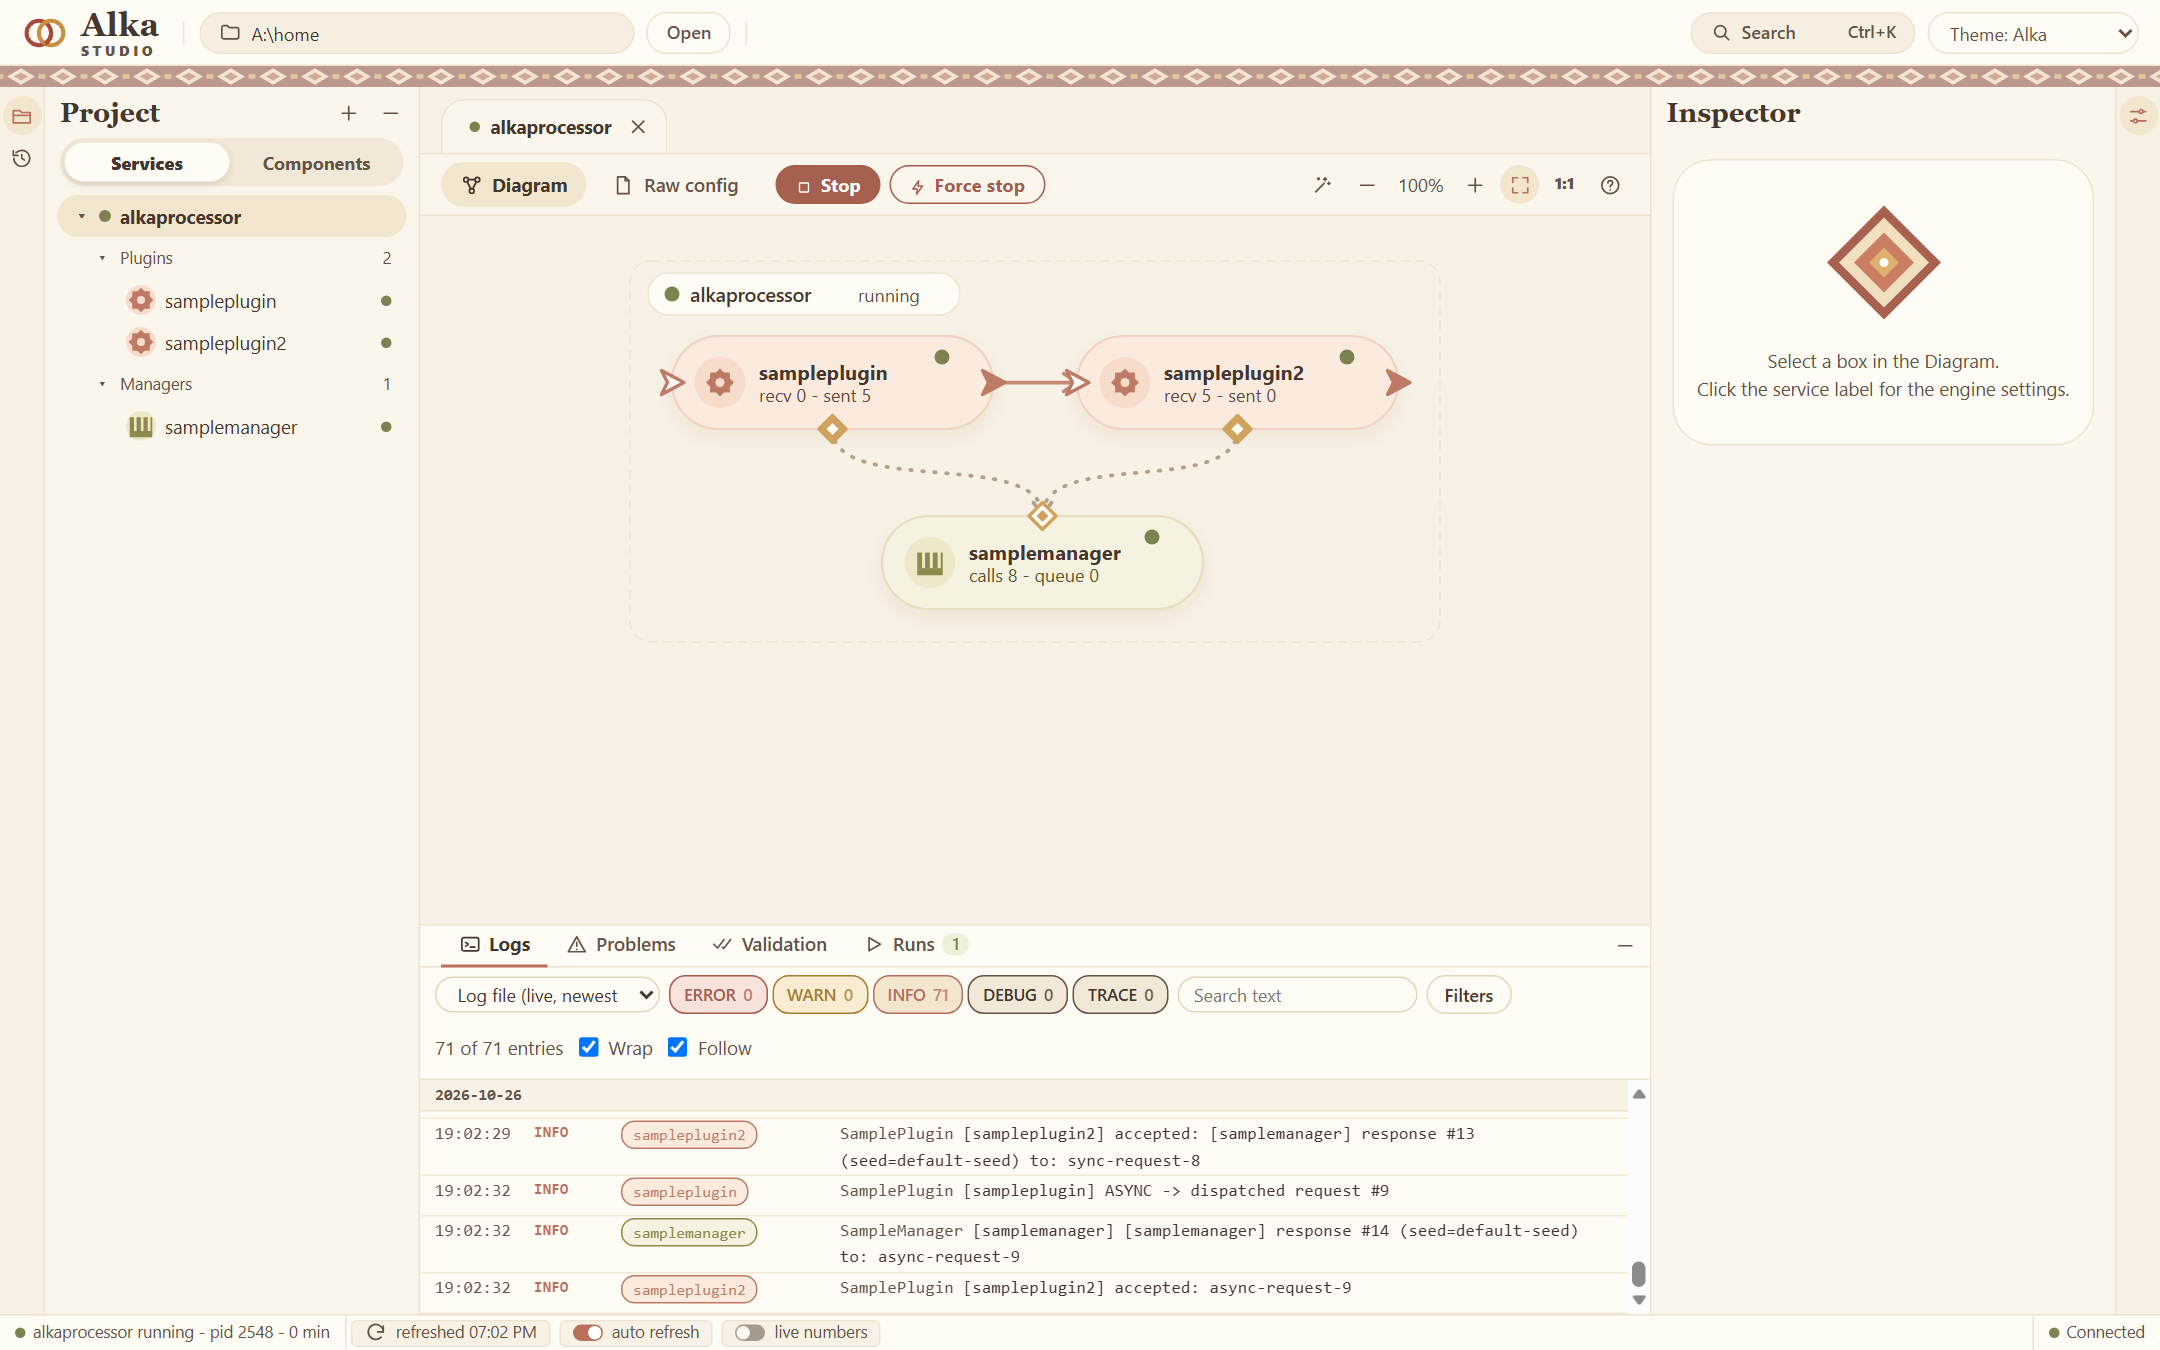Click the magic wand auto-layout icon
This screenshot has height=1350, width=2160.
[x=1322, y=185]
